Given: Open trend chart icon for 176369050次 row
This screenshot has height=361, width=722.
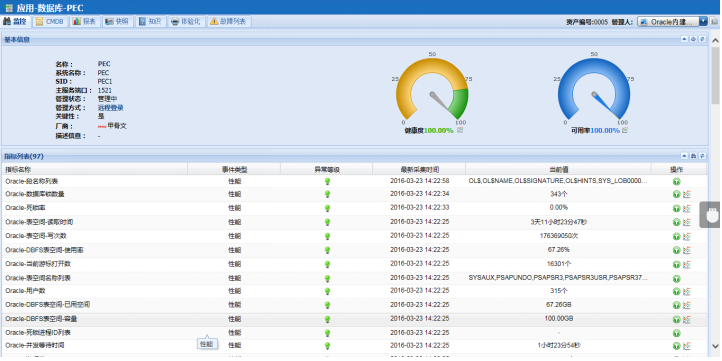Looking at the screenshot, I should (687, 236).
